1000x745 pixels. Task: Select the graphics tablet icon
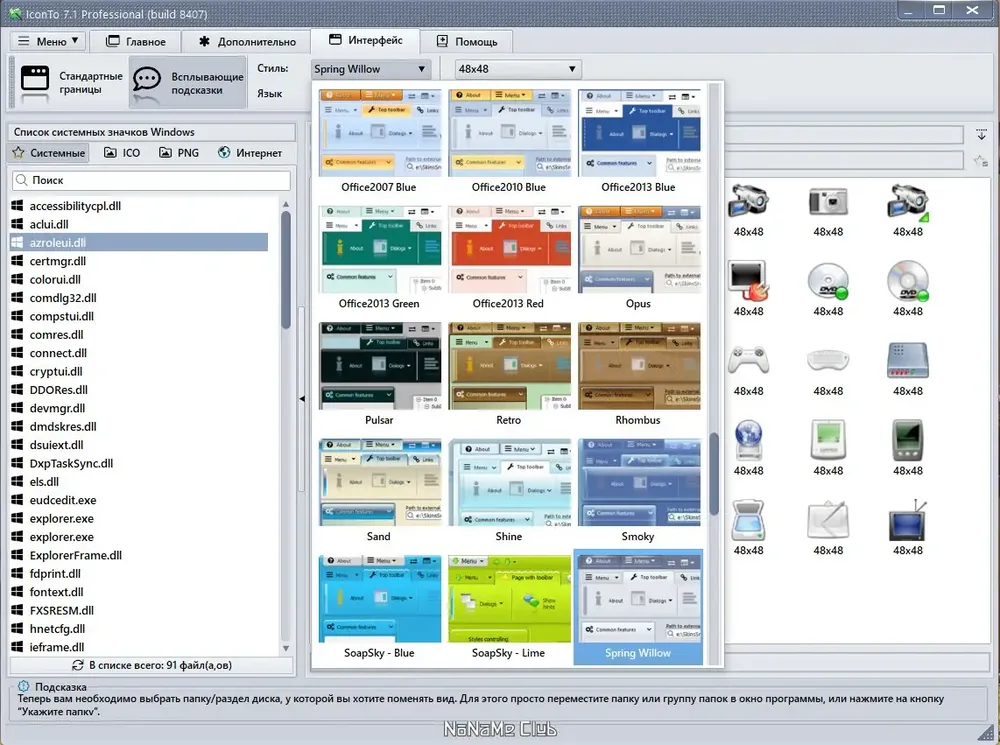coord(828,520)
